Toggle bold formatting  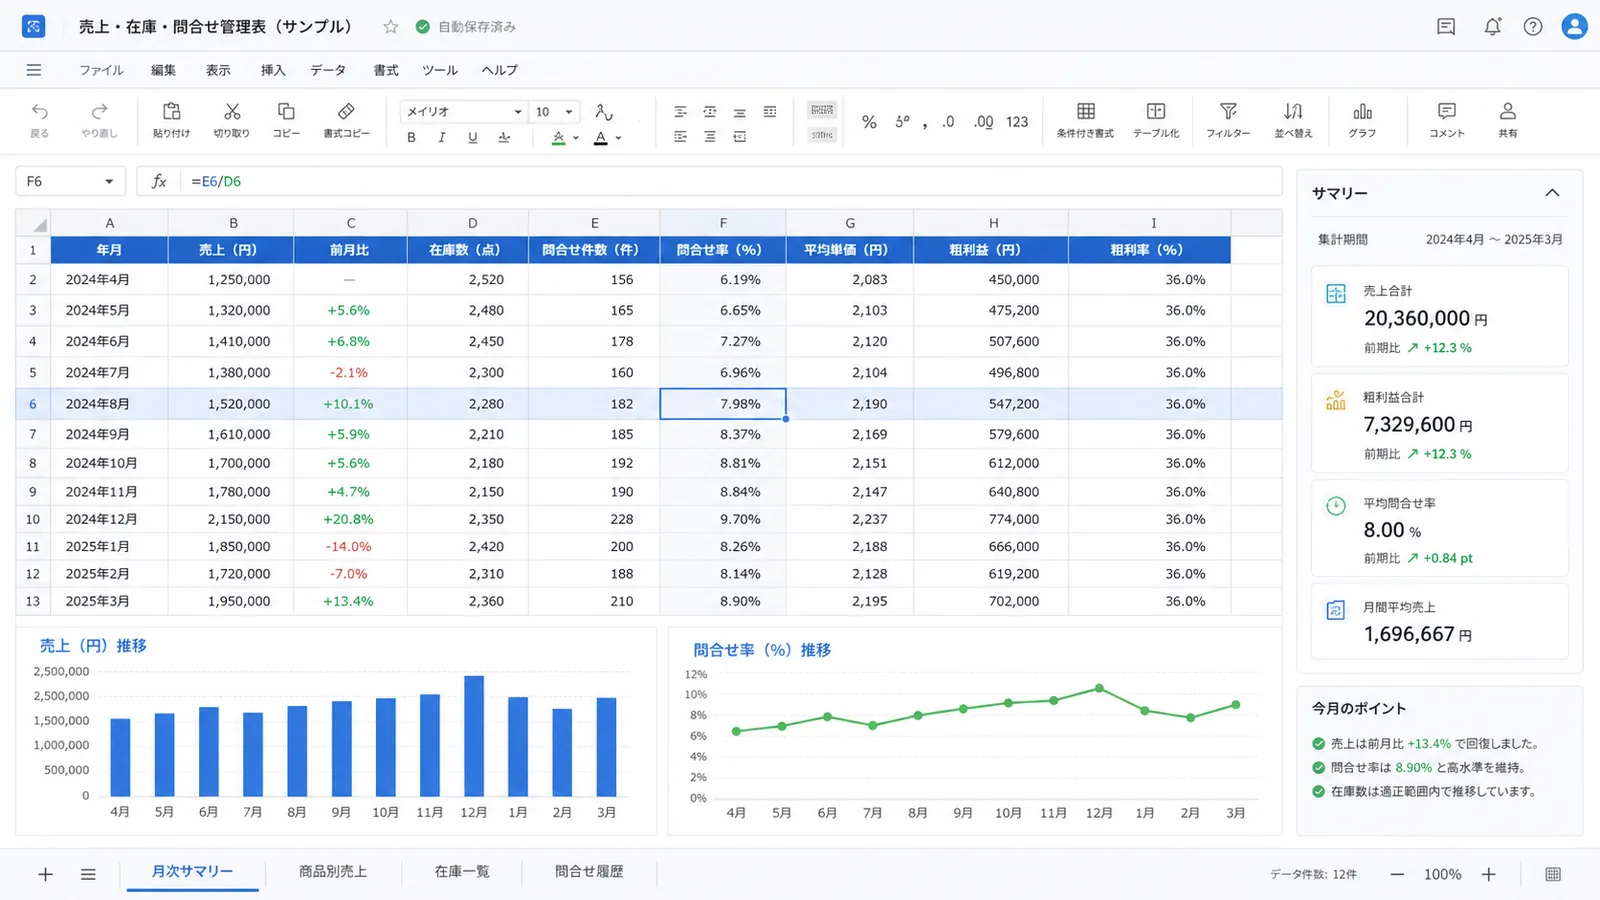coord(411,138)
